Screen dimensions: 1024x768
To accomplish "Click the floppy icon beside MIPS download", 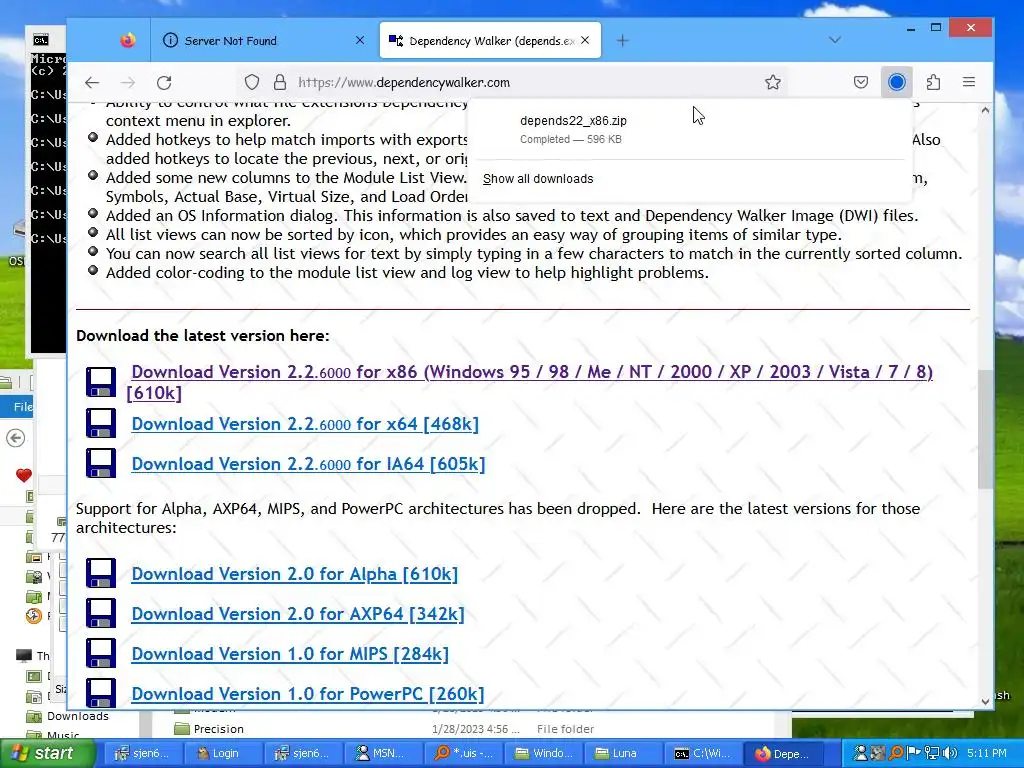I will tap(101, 653).
